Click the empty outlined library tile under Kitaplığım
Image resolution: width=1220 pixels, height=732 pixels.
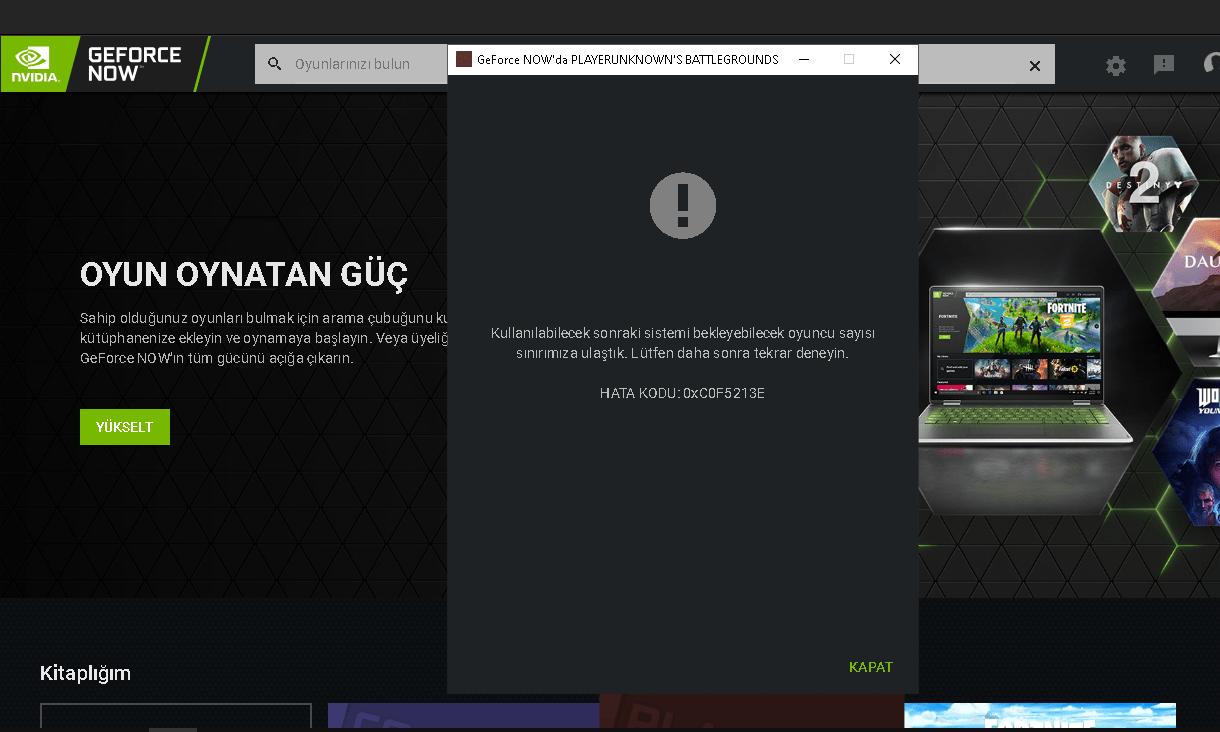coord(175,717)
